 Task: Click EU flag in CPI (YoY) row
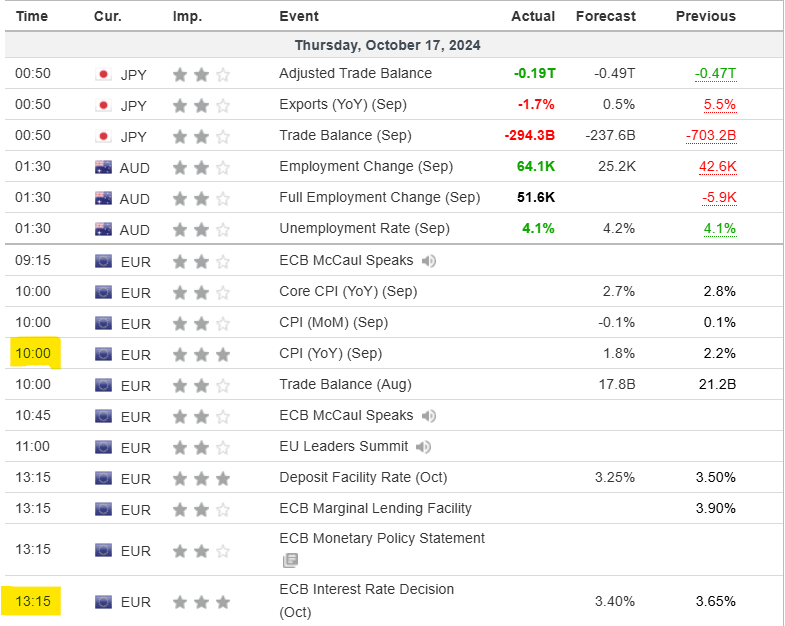coord(103,354)
